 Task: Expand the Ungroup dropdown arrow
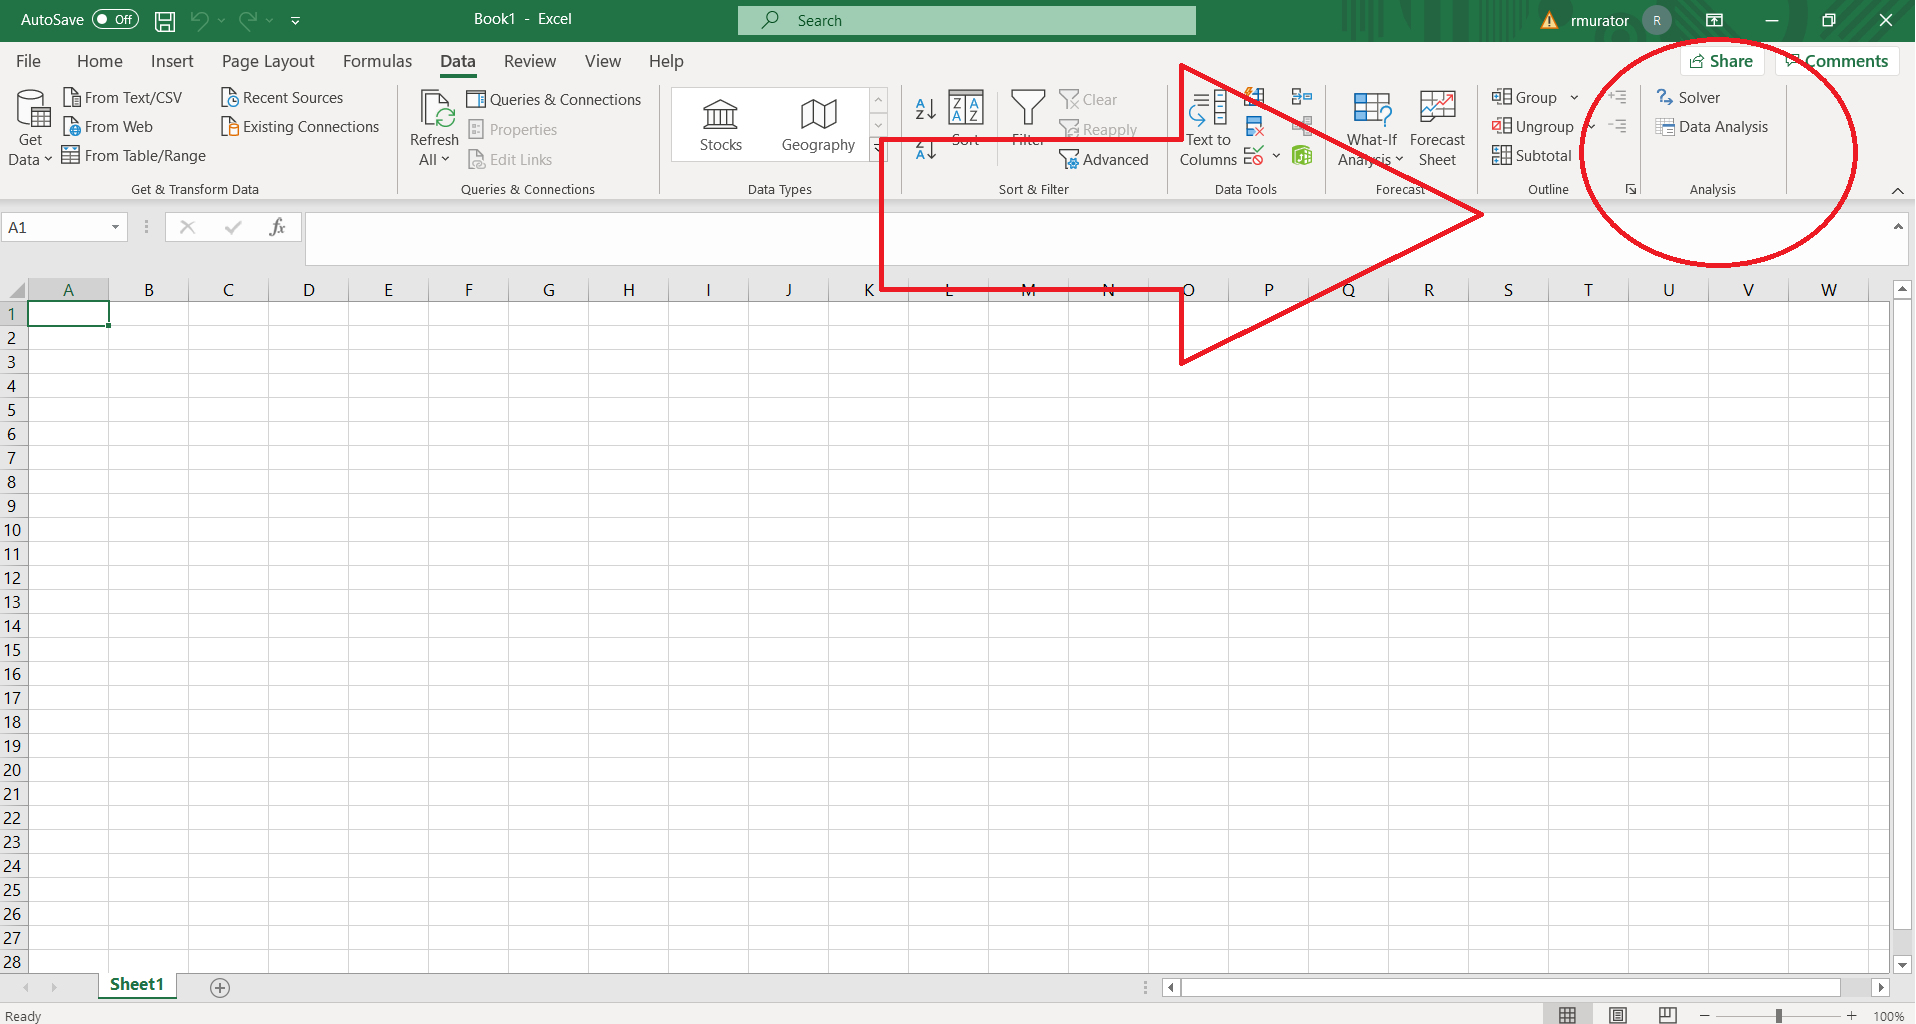[x=1590, y=127]
